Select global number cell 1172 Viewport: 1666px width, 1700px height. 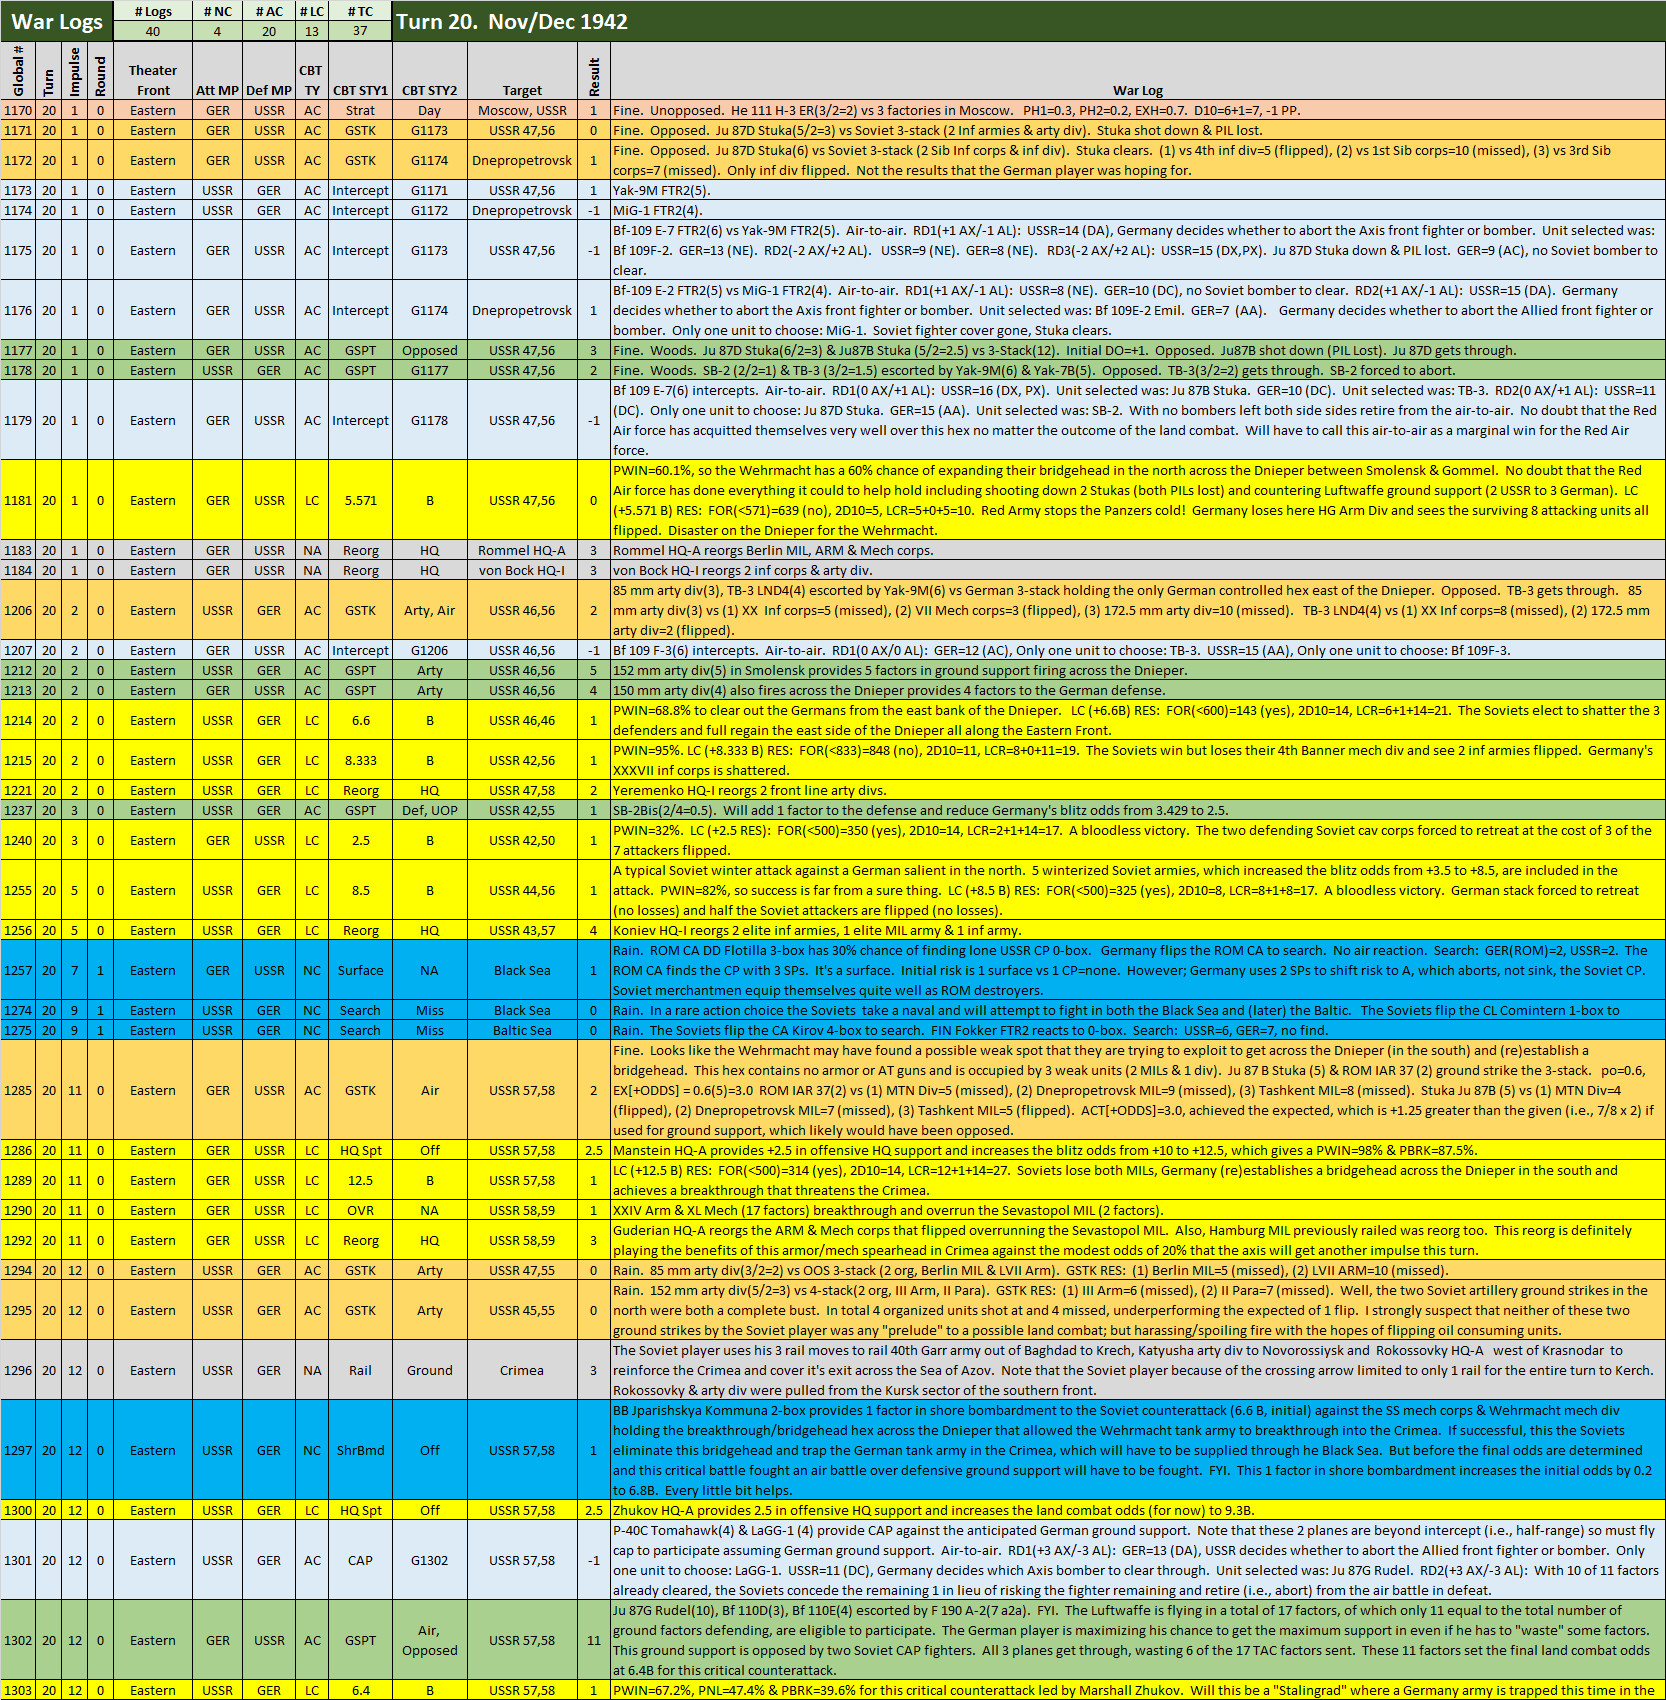[x=18, y=160]
